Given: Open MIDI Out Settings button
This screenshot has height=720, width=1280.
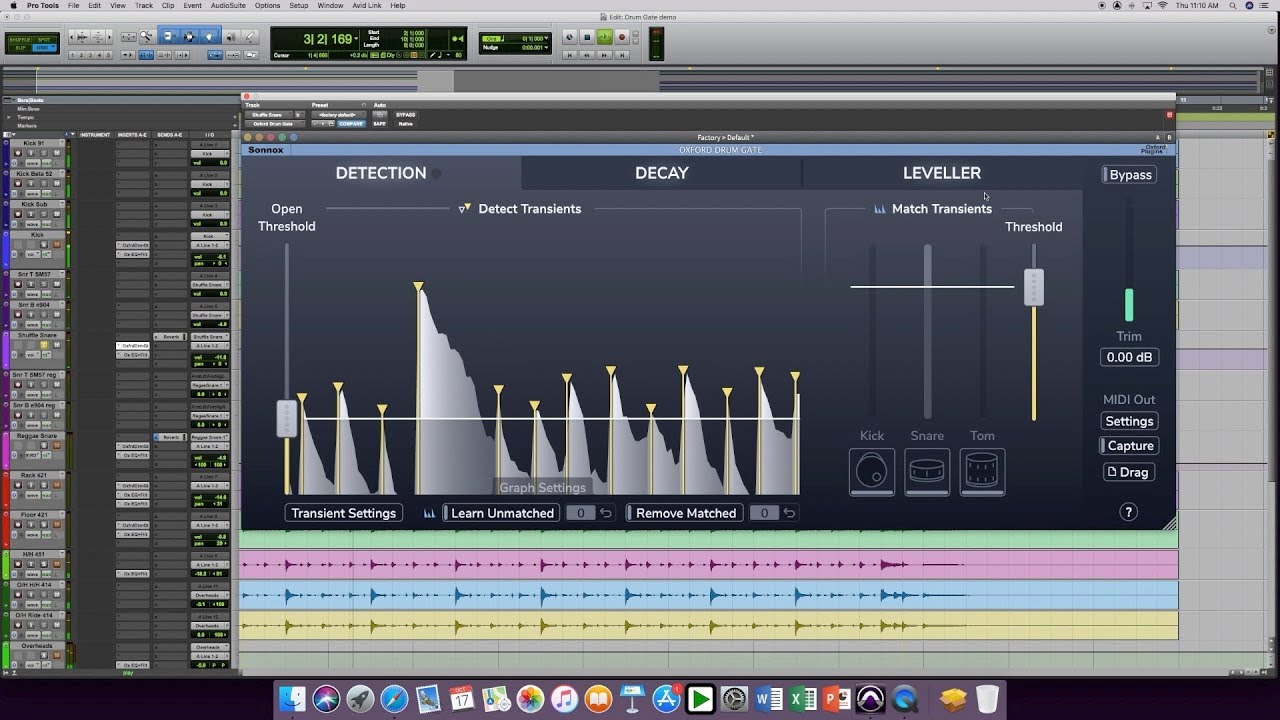Looking at the screenshot, I should tap(1129, 421).
